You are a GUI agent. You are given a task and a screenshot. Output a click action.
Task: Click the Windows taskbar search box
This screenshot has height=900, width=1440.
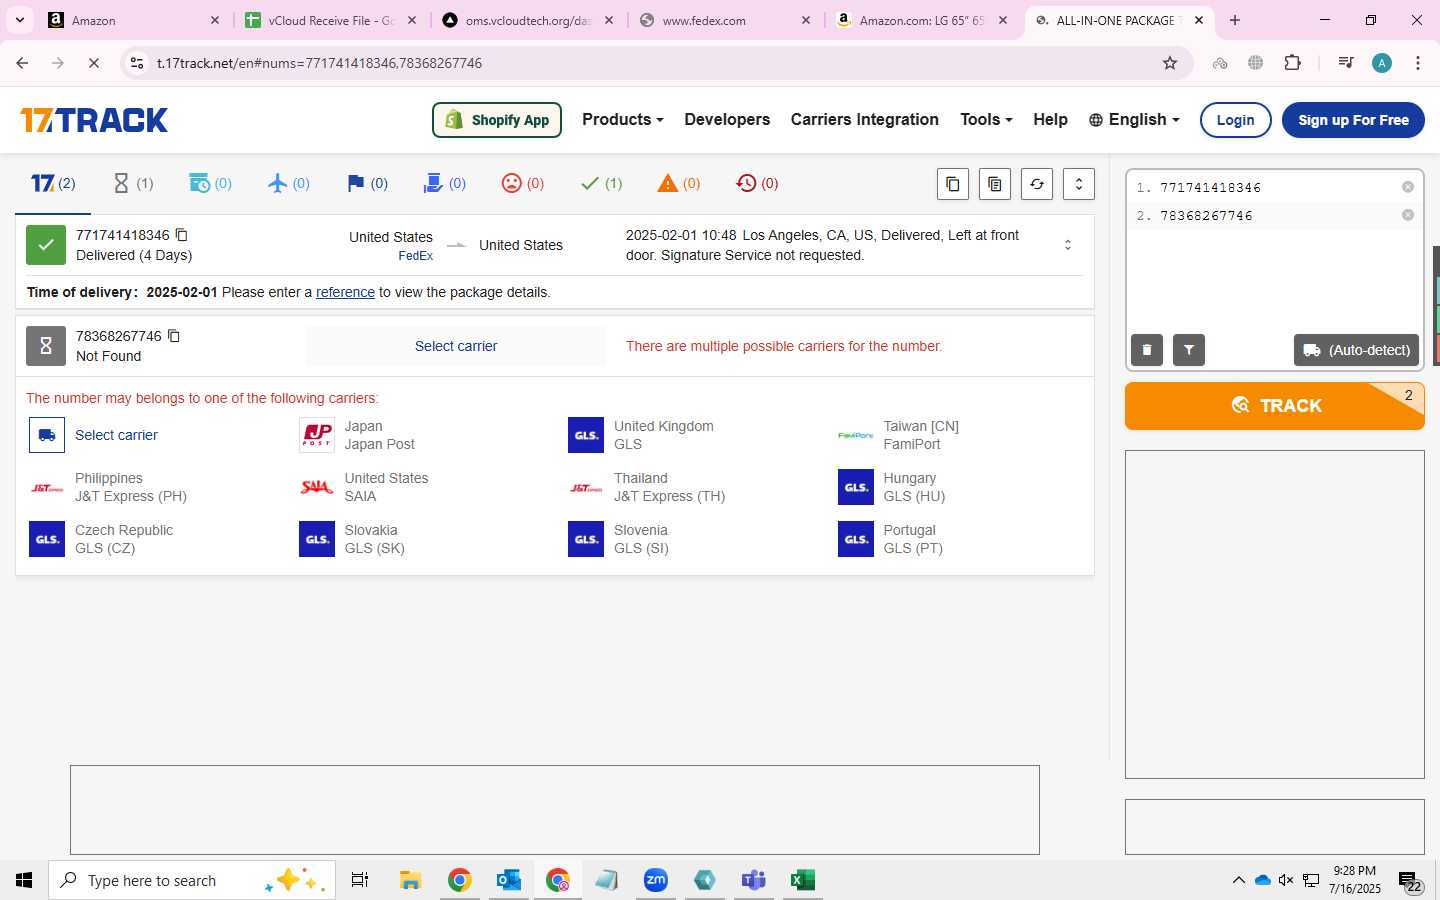pyautogui.click(x=192, y=880)
